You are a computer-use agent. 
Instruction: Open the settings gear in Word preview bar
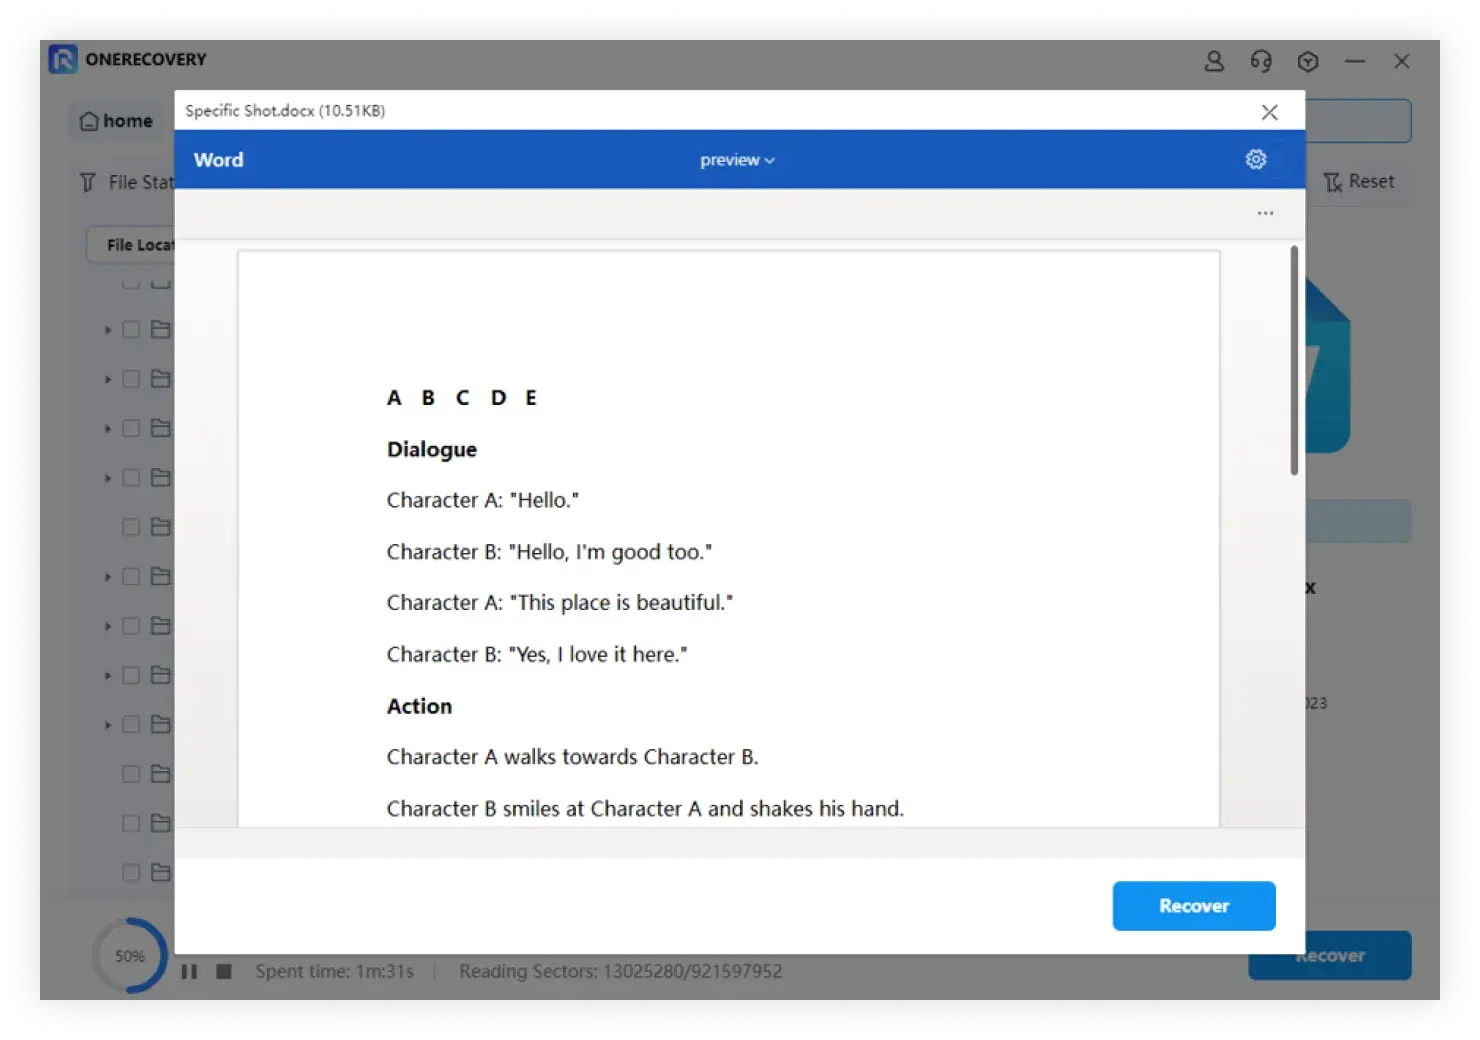point(1256,159)
